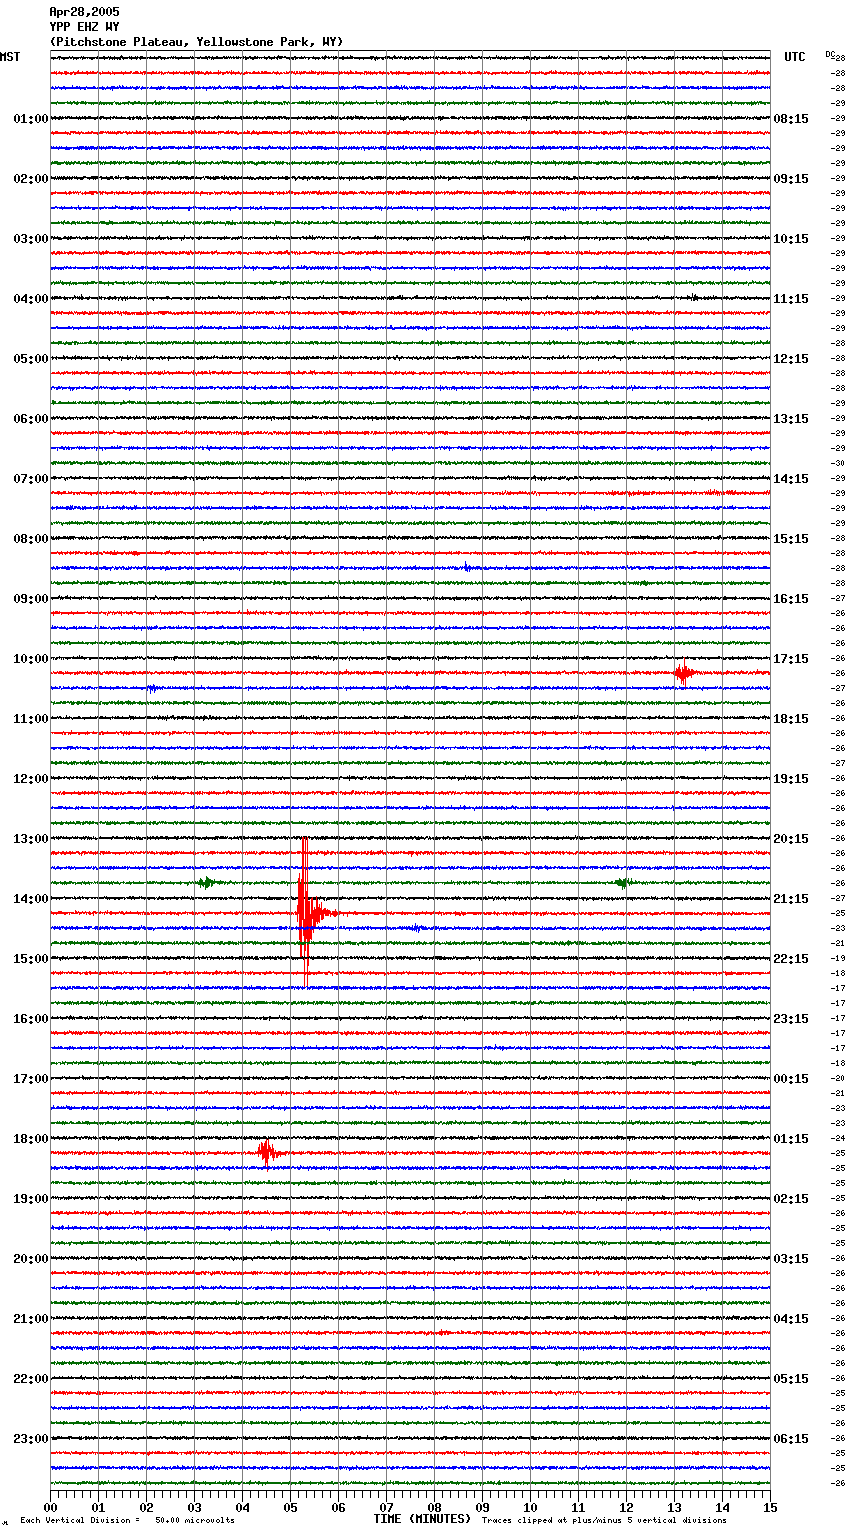
Task: Select the 17:15 UTC time label
Action: (791, 659)
